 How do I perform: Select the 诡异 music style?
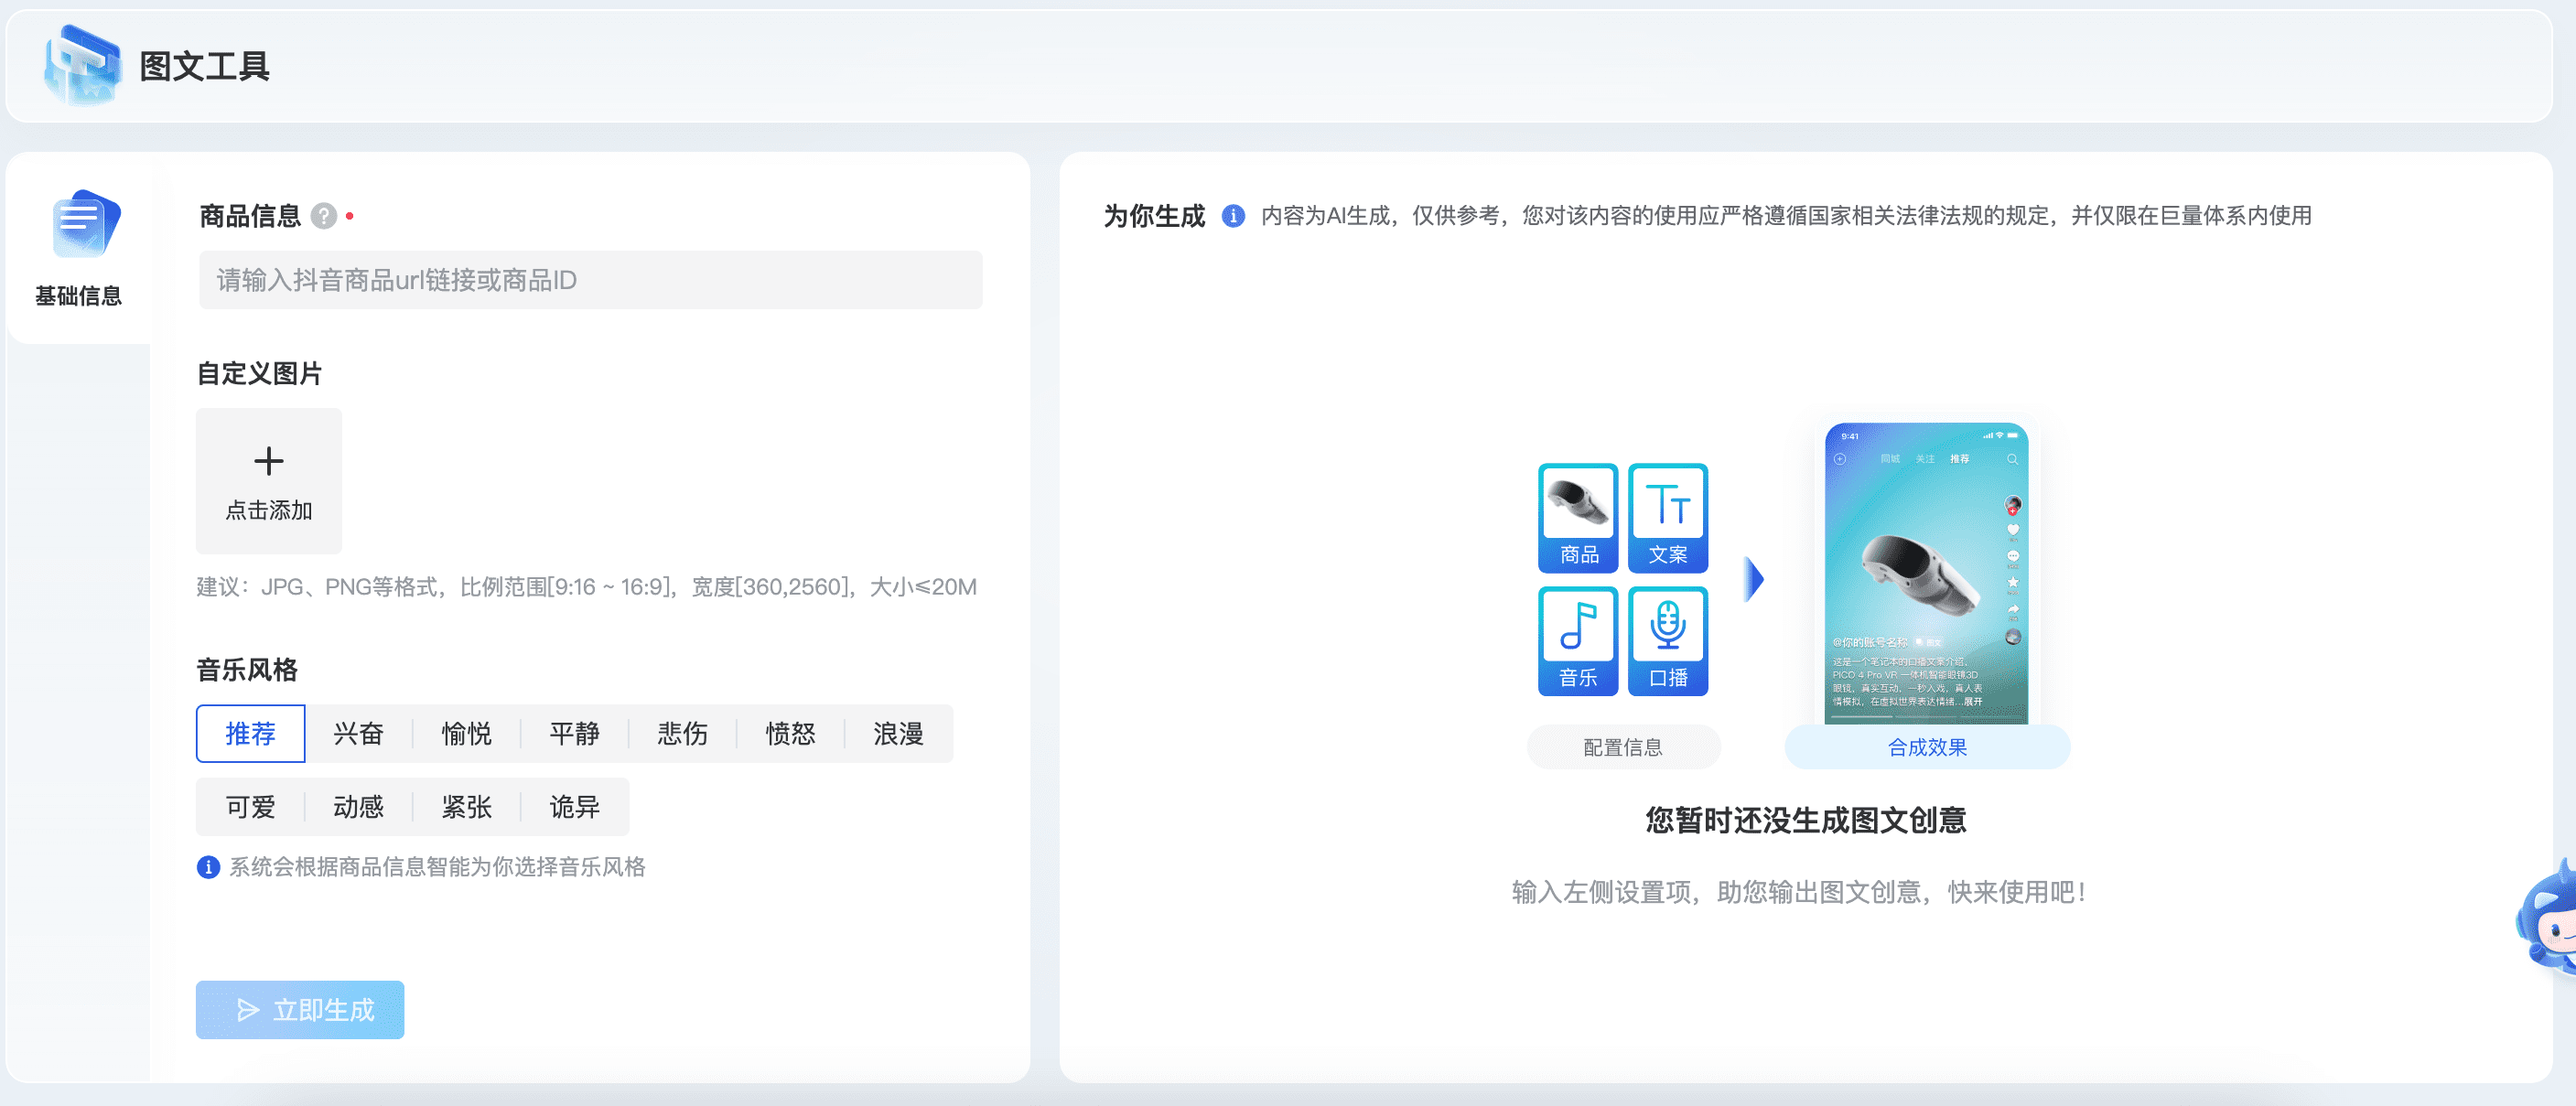click(x=575, y=806)
